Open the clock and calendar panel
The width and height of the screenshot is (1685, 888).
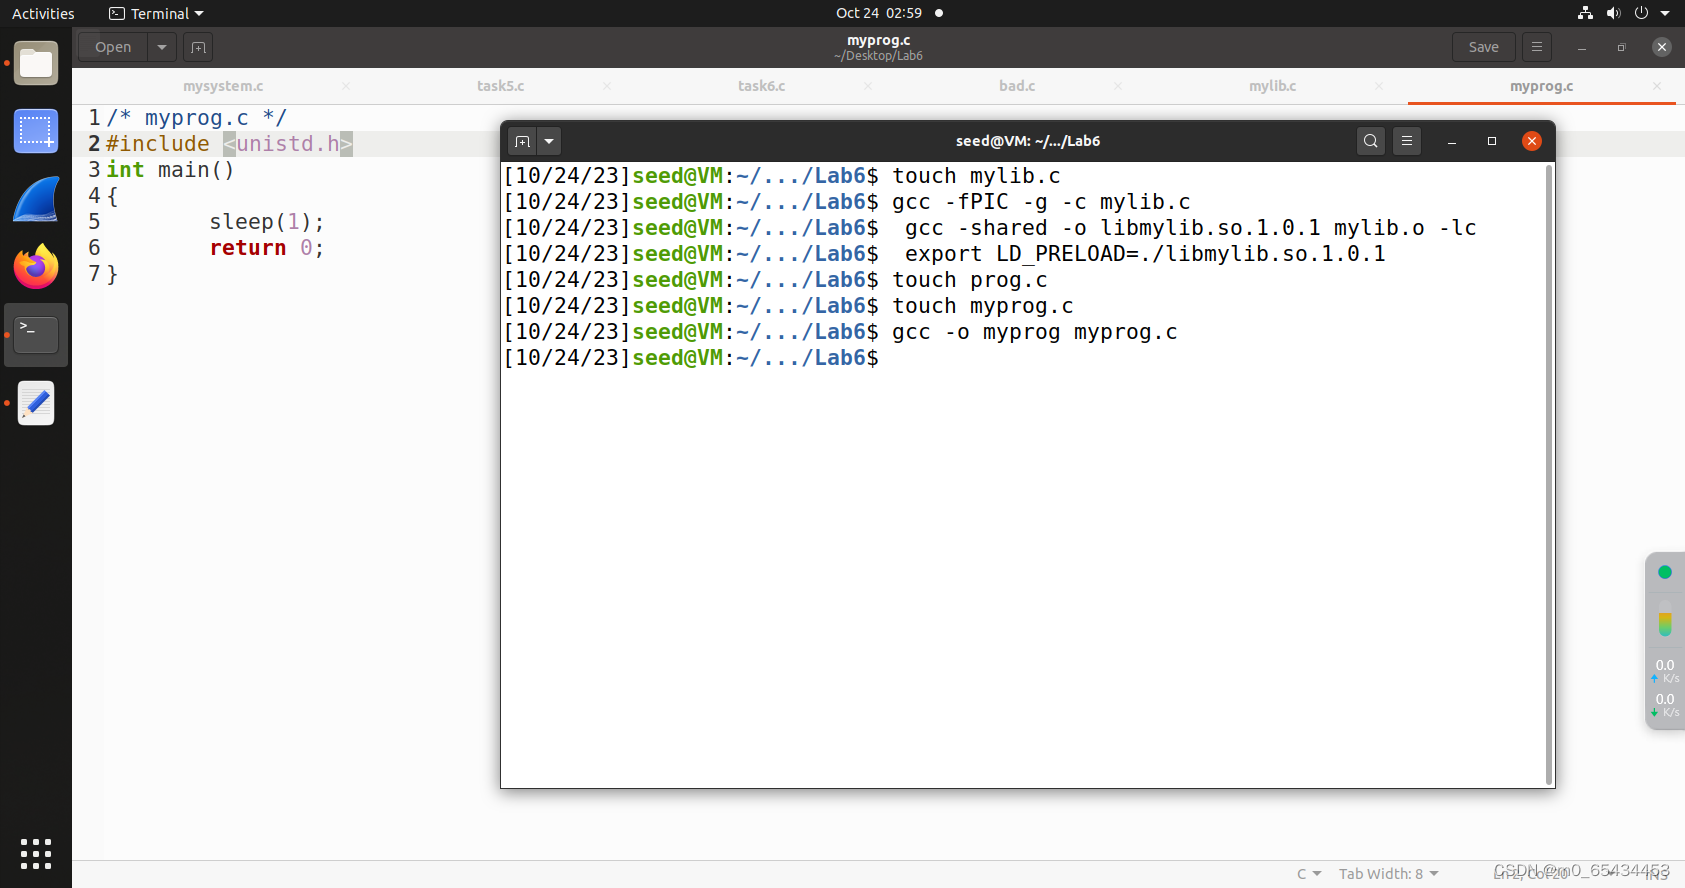click(879, 13)
